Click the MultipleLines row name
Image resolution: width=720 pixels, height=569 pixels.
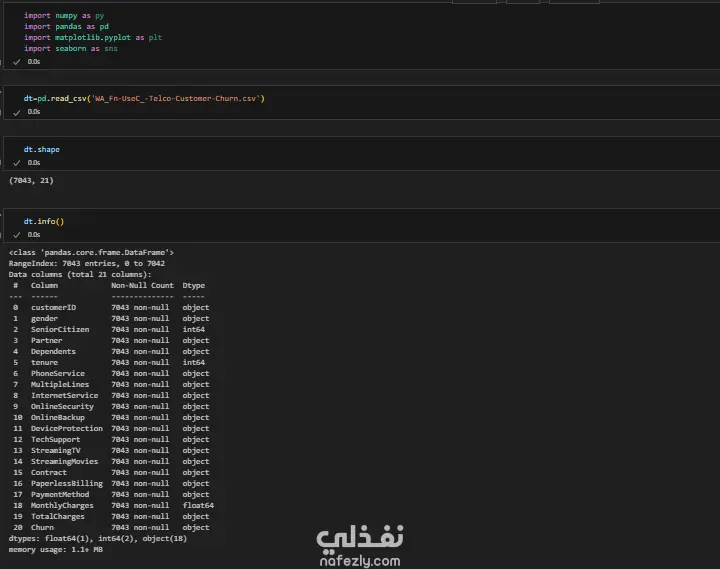[x=60, y=385]
